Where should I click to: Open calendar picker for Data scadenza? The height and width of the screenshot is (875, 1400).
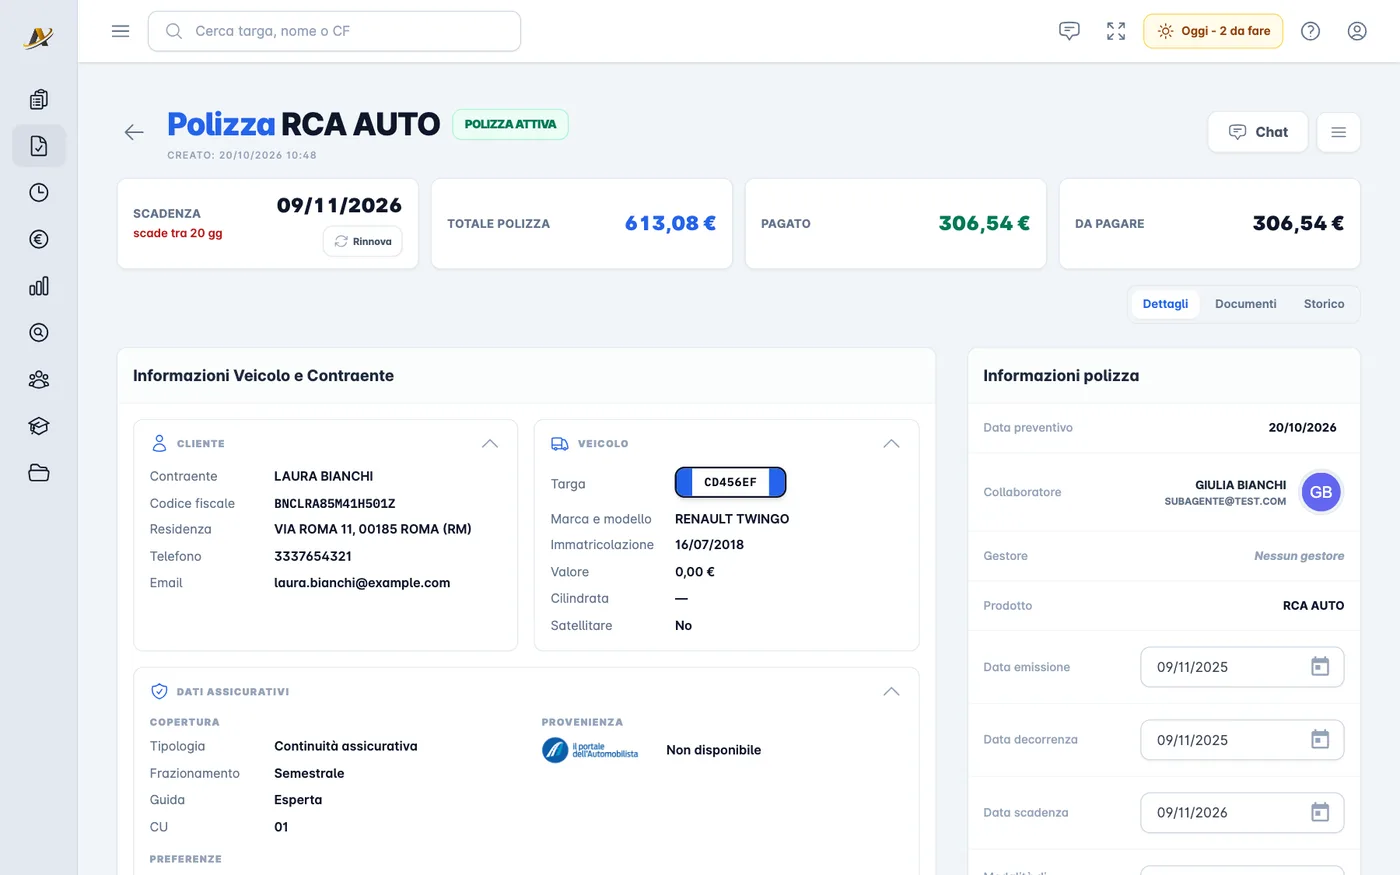point(1320,813)
